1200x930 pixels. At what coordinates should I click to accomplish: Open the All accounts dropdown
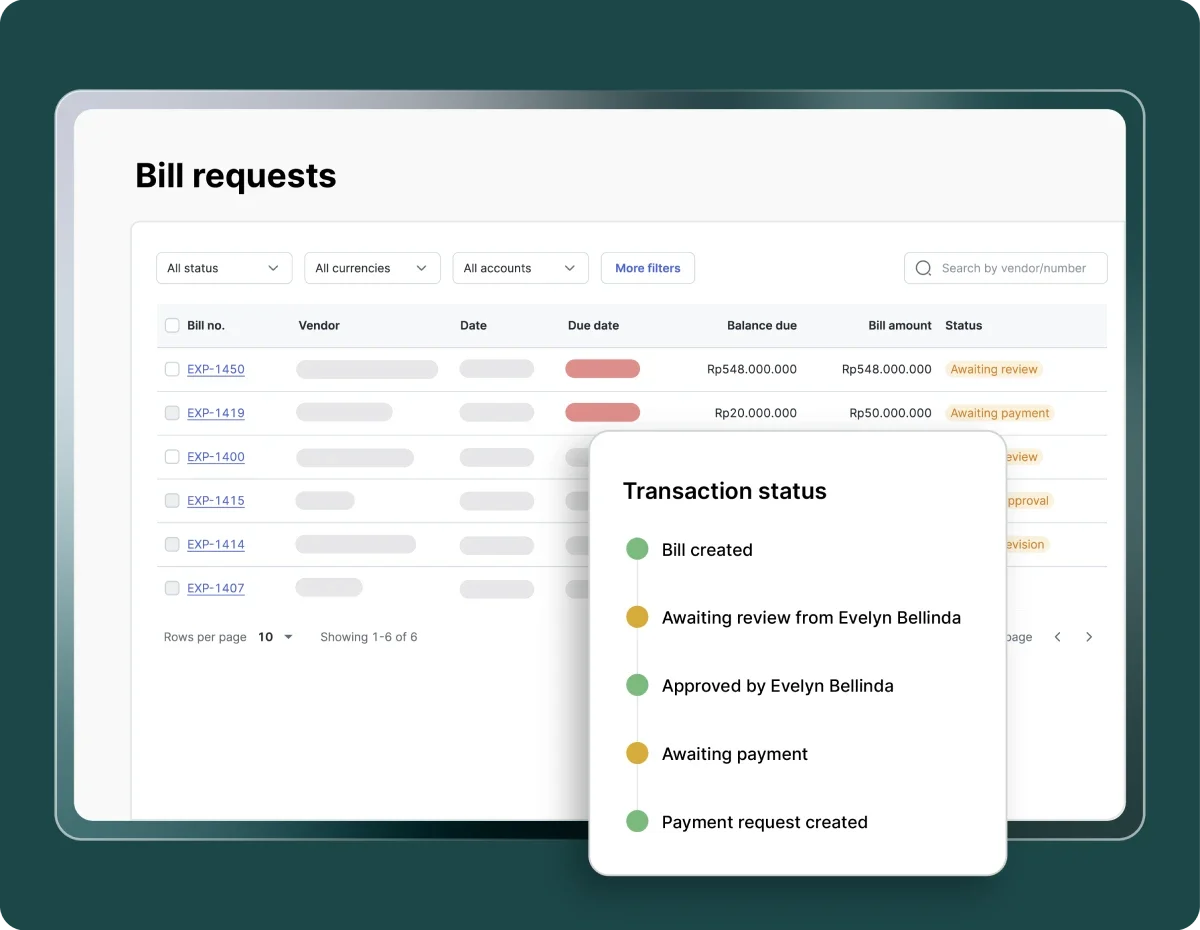point(520,268)
